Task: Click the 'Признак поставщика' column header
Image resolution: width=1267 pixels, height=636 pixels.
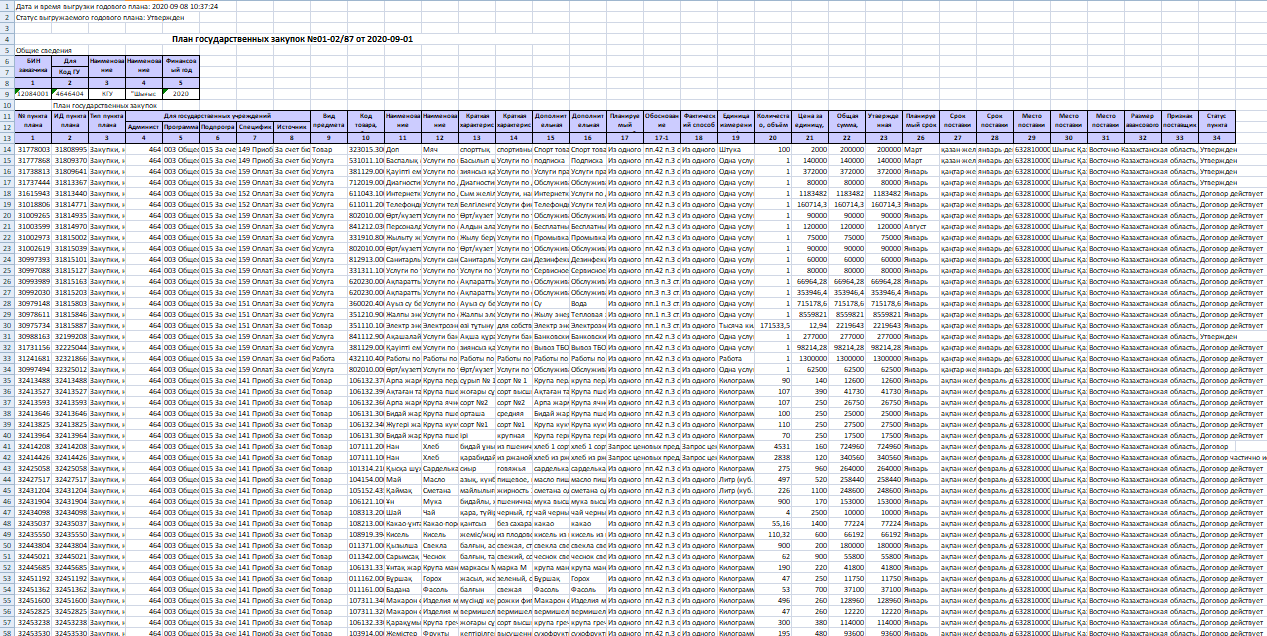Action: 1179,121
